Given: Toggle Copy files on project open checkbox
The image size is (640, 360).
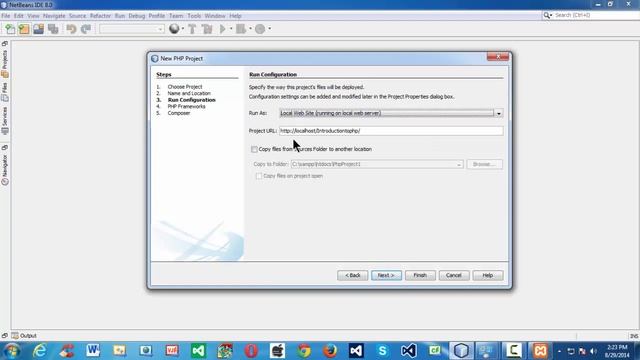Looking at the screenshot, I should (x=259, y=176).
